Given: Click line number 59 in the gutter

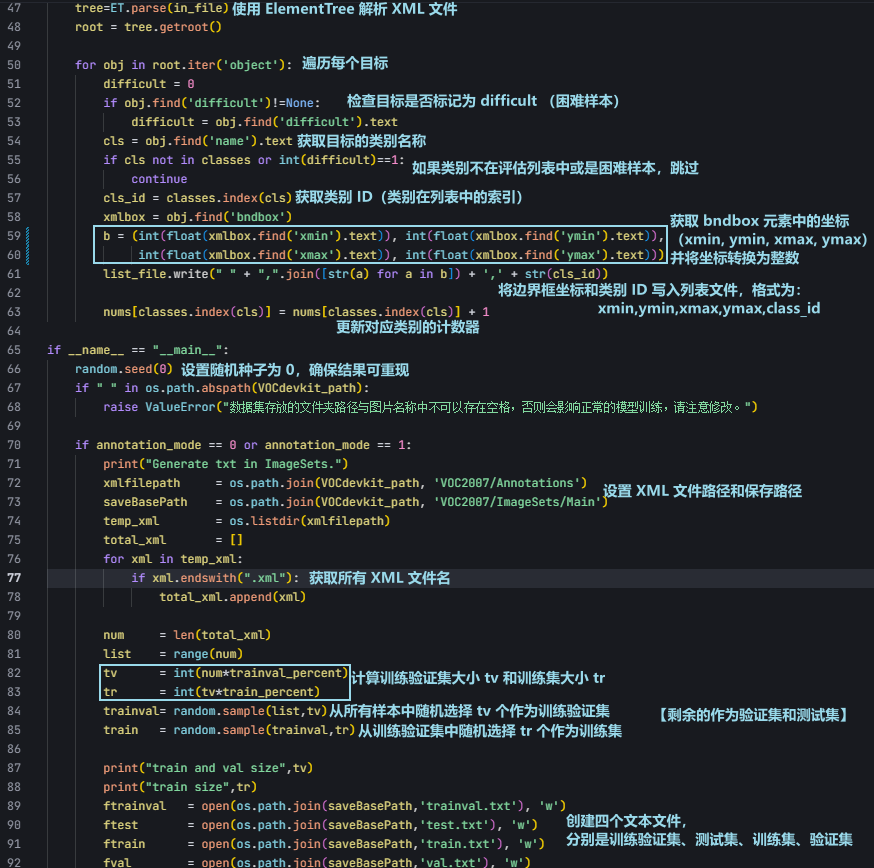Looking at the screenshot, I should pyautogui.click(x=14, y=236).
